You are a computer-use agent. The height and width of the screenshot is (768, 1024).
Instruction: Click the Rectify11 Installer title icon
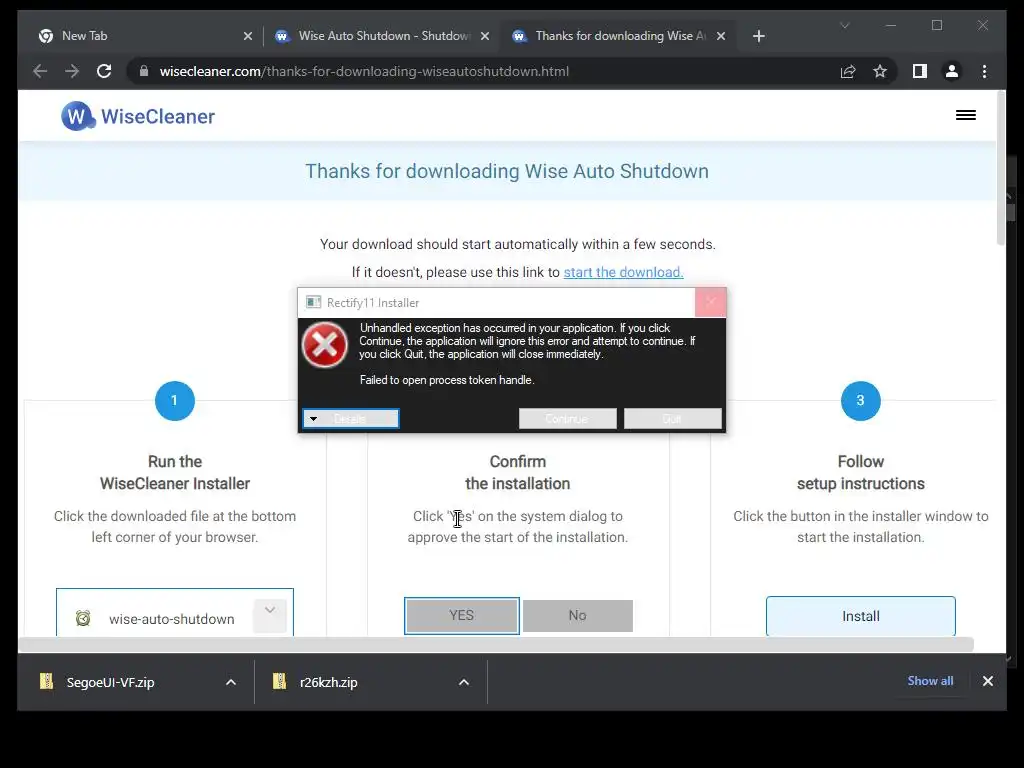313,302
